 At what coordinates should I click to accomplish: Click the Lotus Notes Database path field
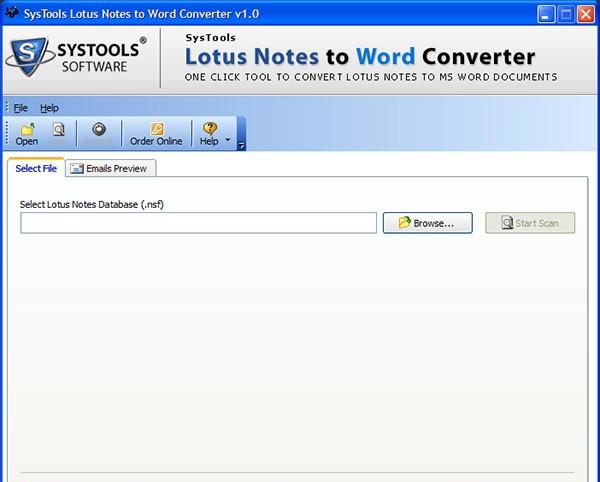pyautogui.click(x=198, y=223)
